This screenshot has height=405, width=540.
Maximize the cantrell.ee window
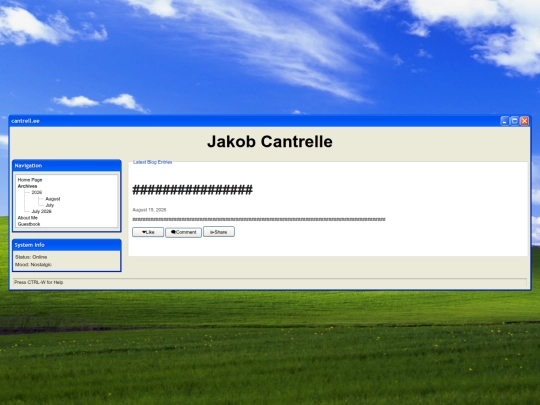click(x=515, y=121)
